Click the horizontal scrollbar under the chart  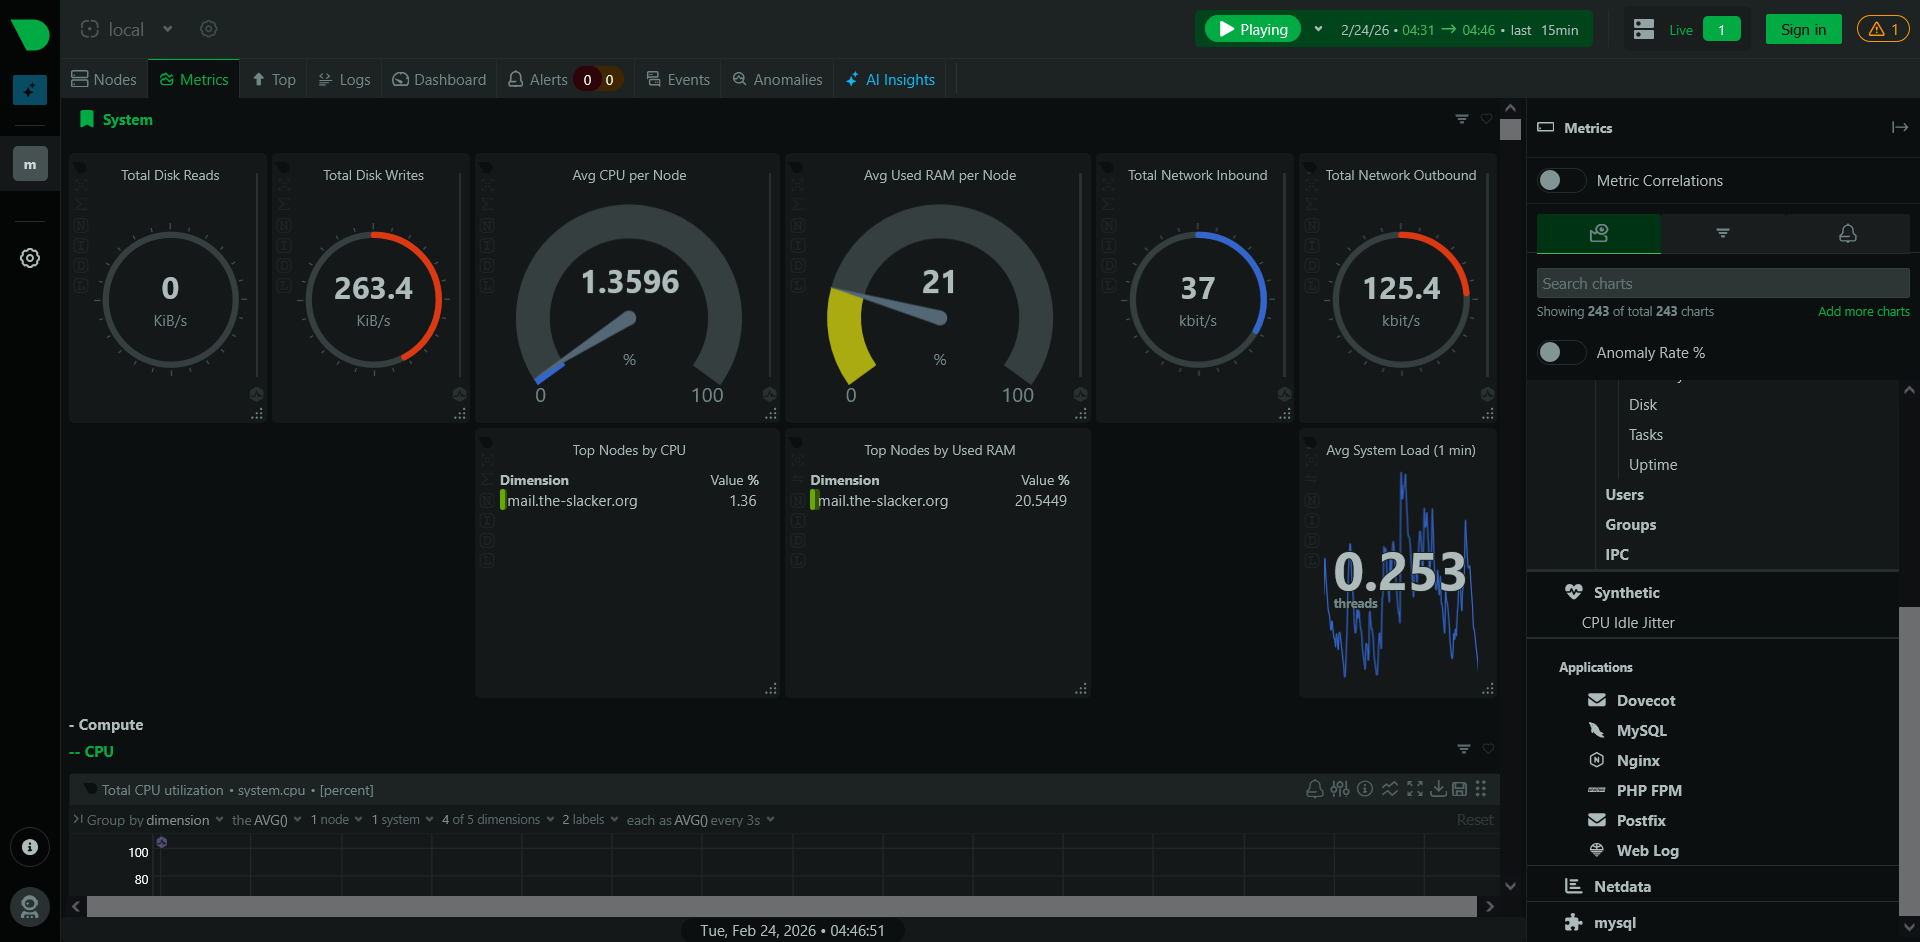tap(781, 906)
